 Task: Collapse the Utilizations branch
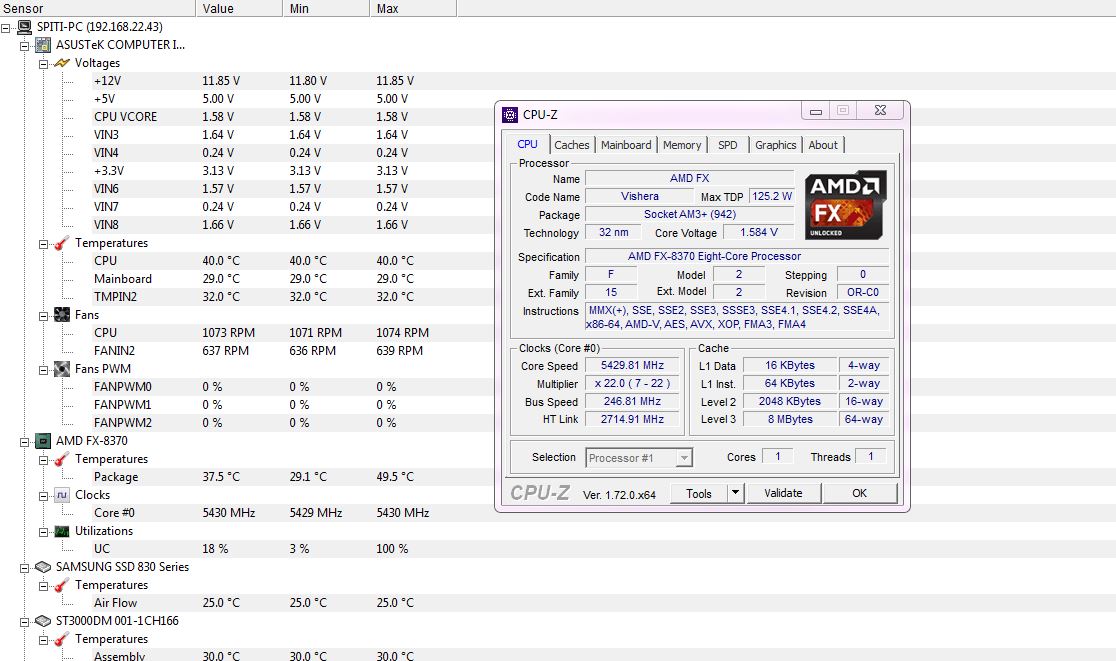click(43, 532)
